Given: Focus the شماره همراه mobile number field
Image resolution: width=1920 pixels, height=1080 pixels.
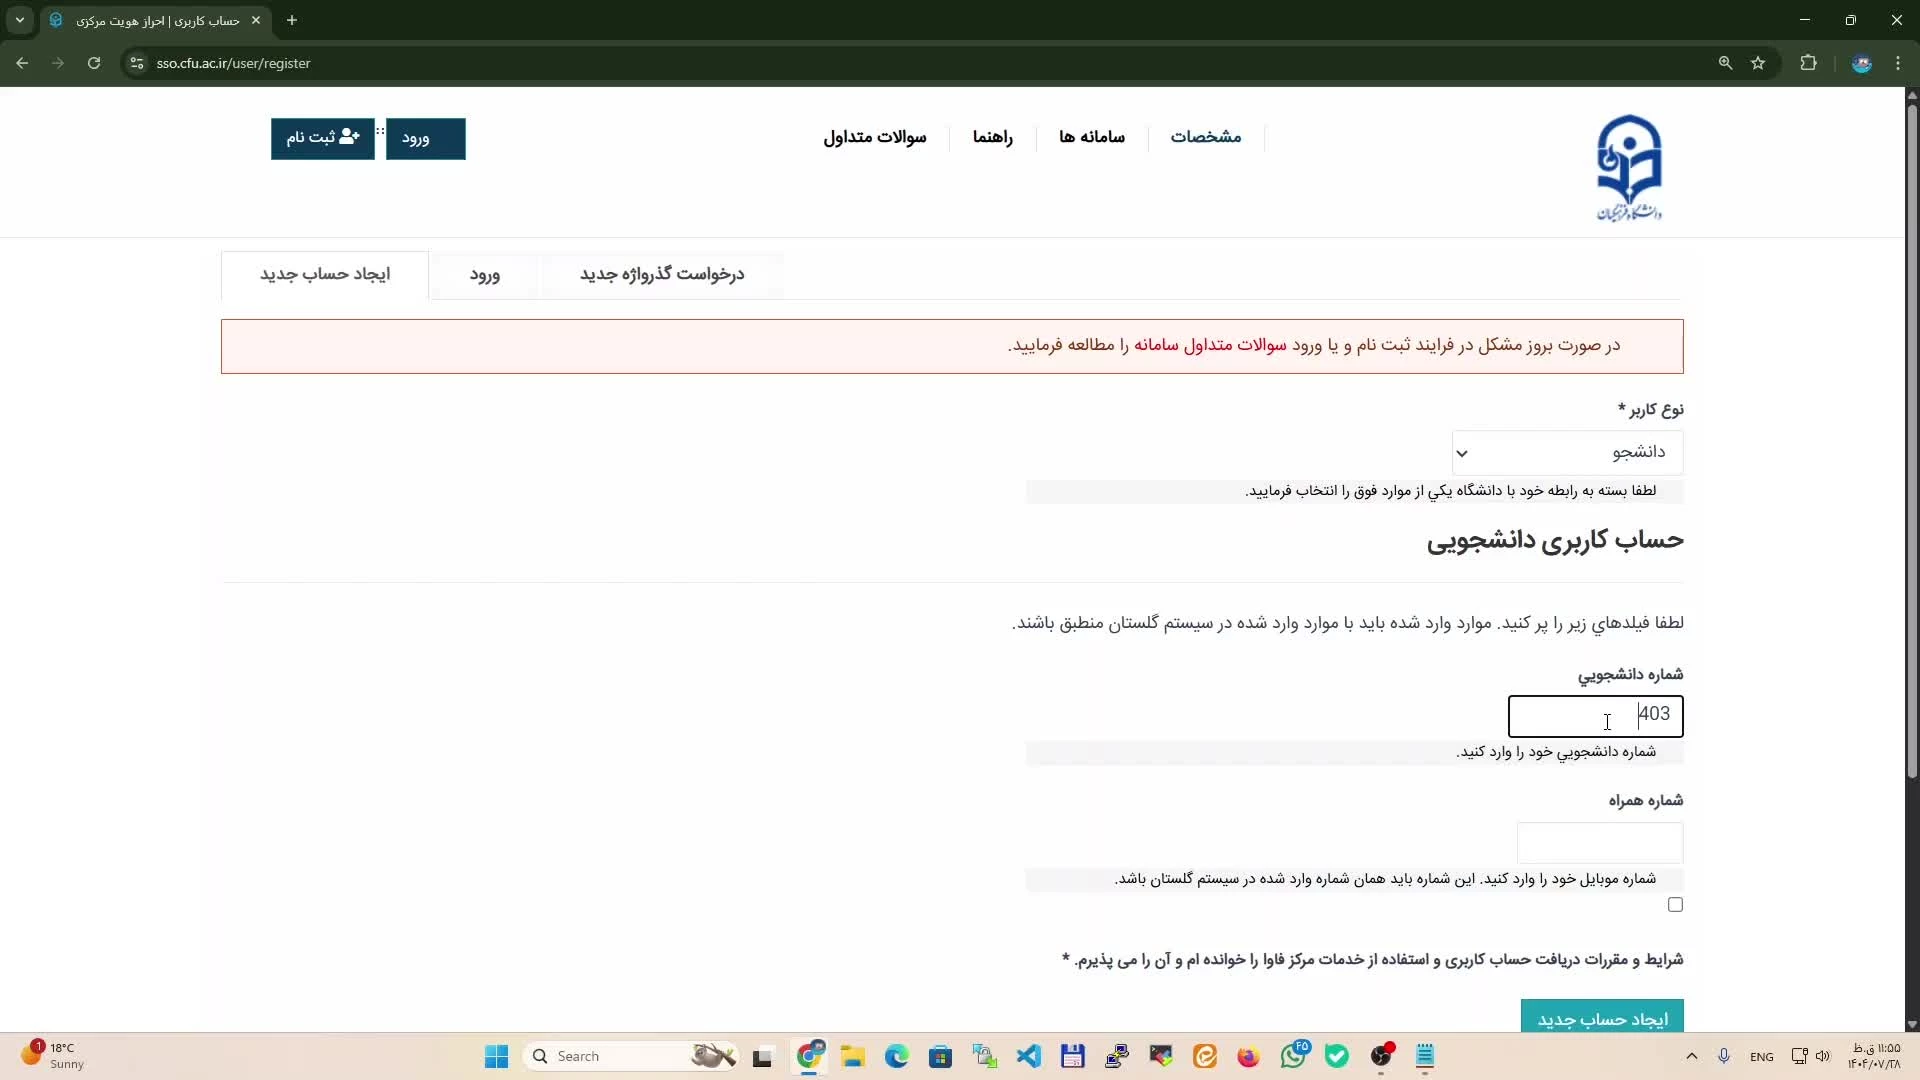Looking at the screenshot, I should pos(1599,843).
